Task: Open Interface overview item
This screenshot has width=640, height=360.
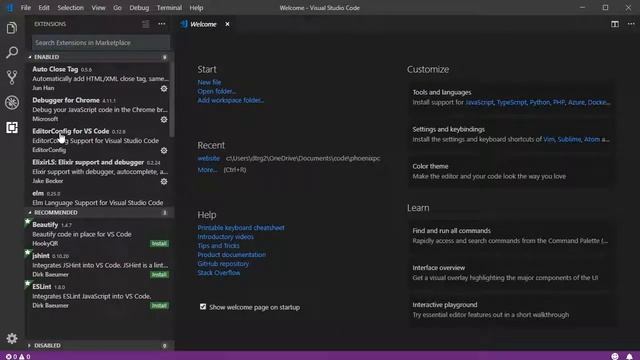Action: pos(510,273)
